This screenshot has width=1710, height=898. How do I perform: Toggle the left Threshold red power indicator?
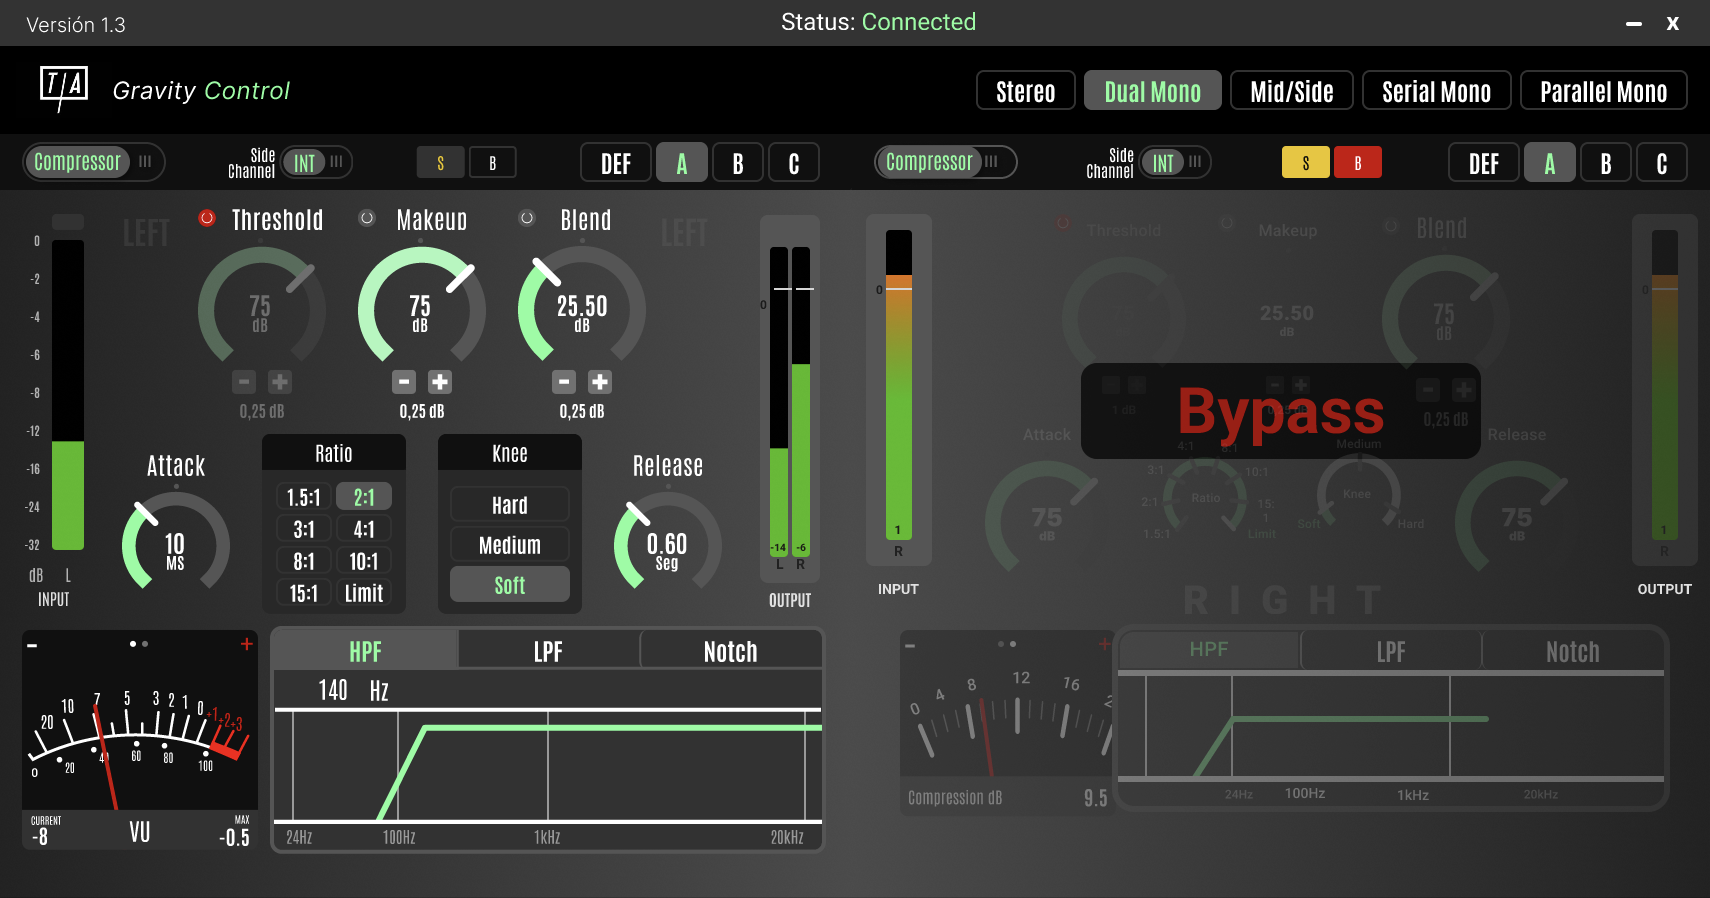click(x=207, y=218)
